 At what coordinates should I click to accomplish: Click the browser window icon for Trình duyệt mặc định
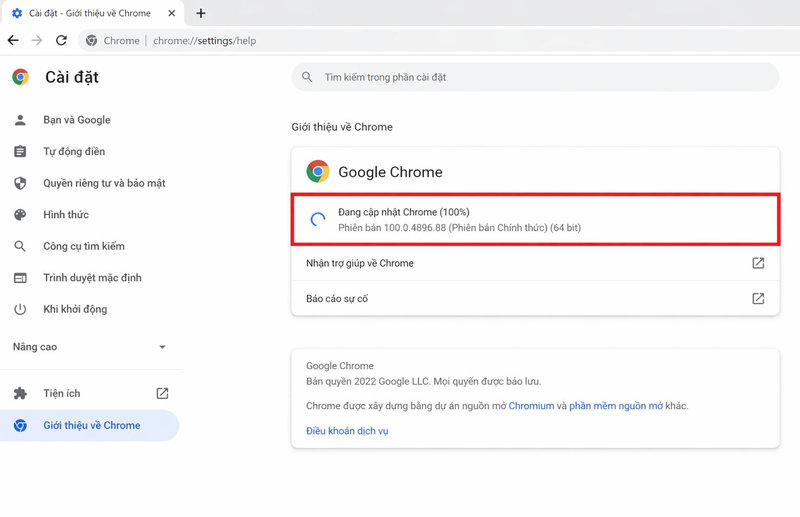20,278
